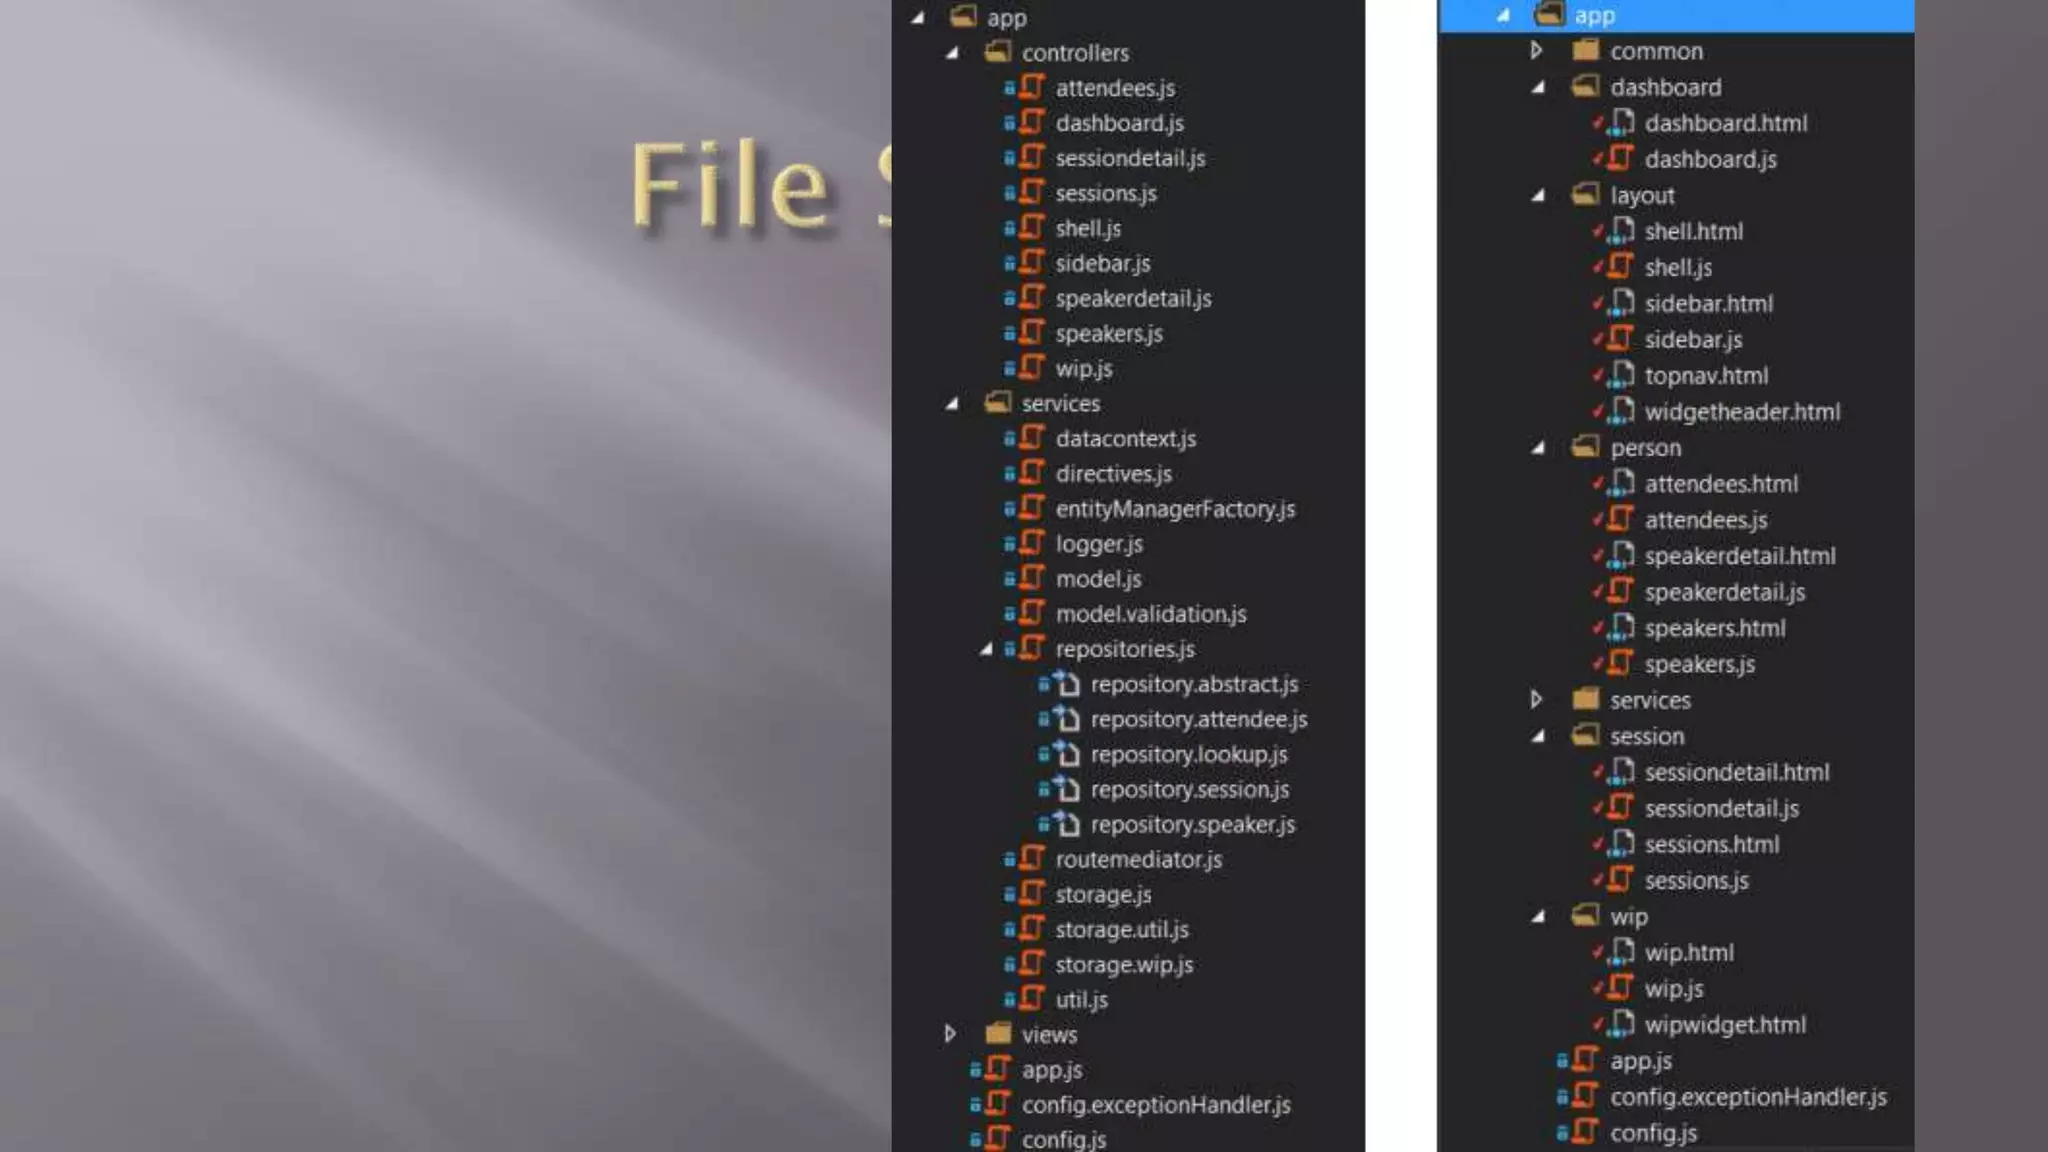
Task: Collapse the repositories.js nested files
Action: coord(986,649)
